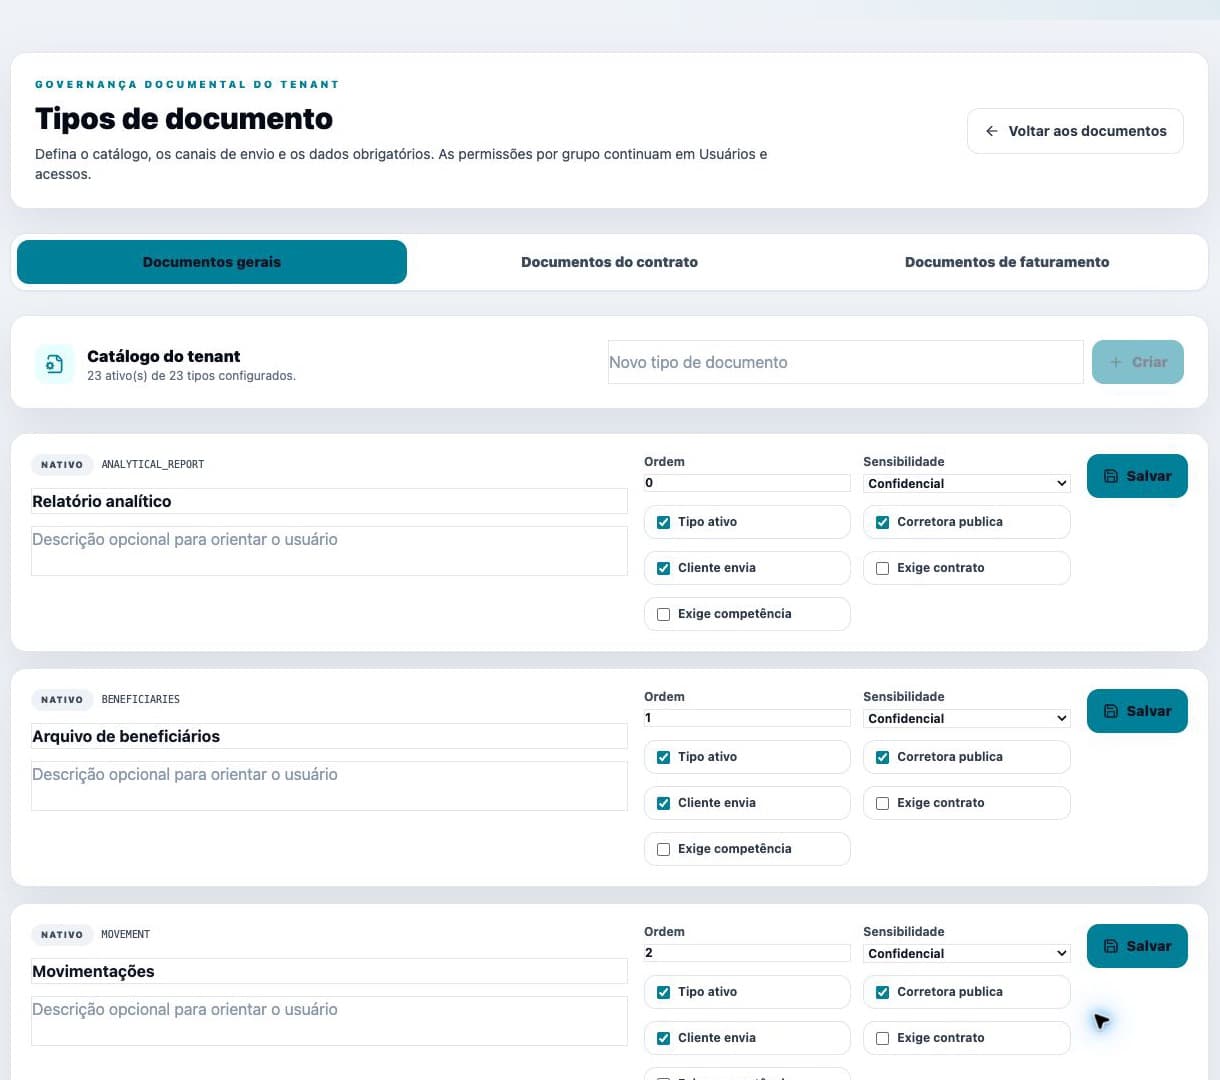Click description box under Movimentações
The width and height of the screenshot is (1220, 1080).
pyautogui.click(x=329, y=1021)
